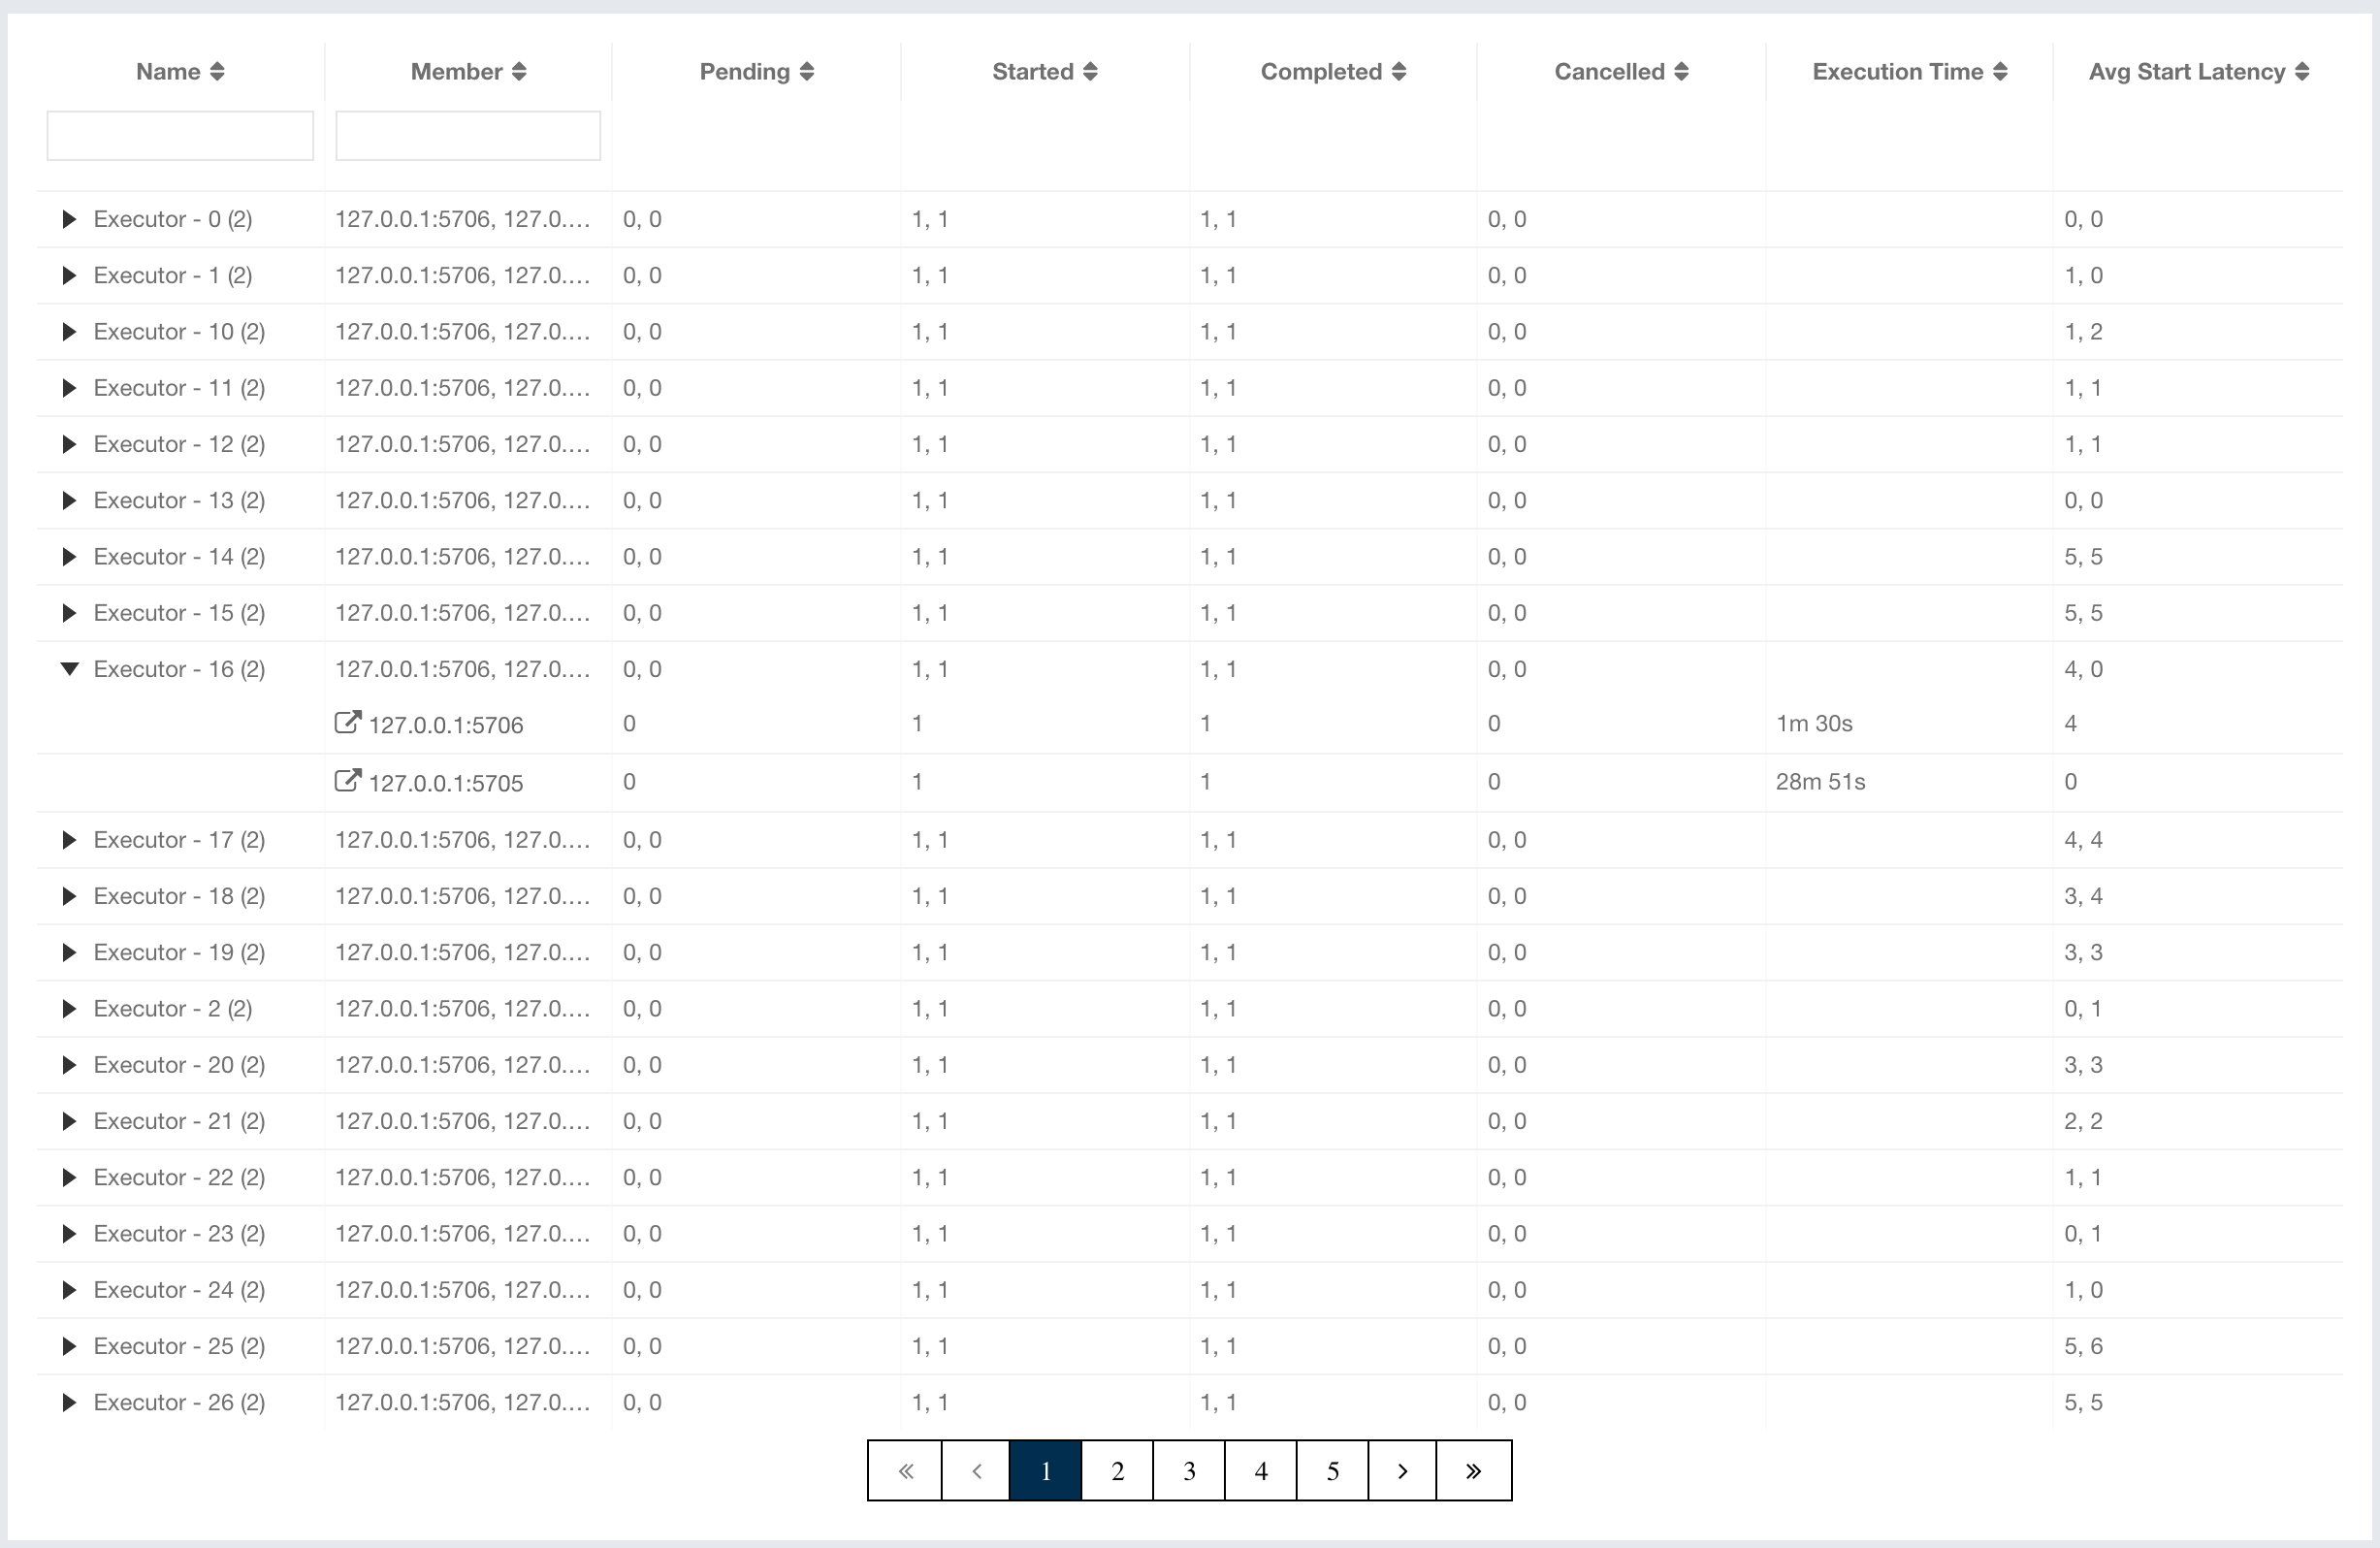
Task: Expand the Executor - 26 row
Action: pyautogui.click(x=69, y=1402)
